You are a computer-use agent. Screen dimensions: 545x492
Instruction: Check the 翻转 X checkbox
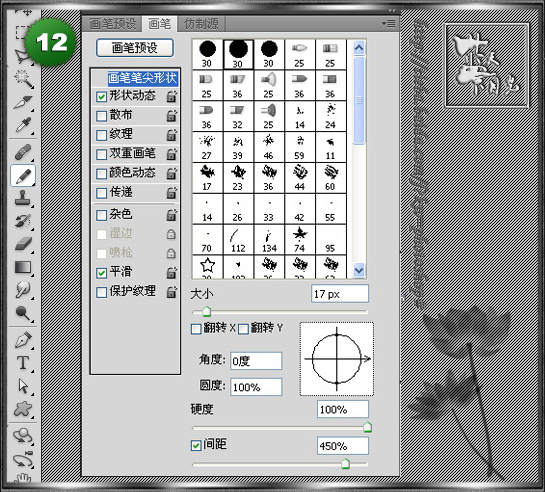[196, 329]
